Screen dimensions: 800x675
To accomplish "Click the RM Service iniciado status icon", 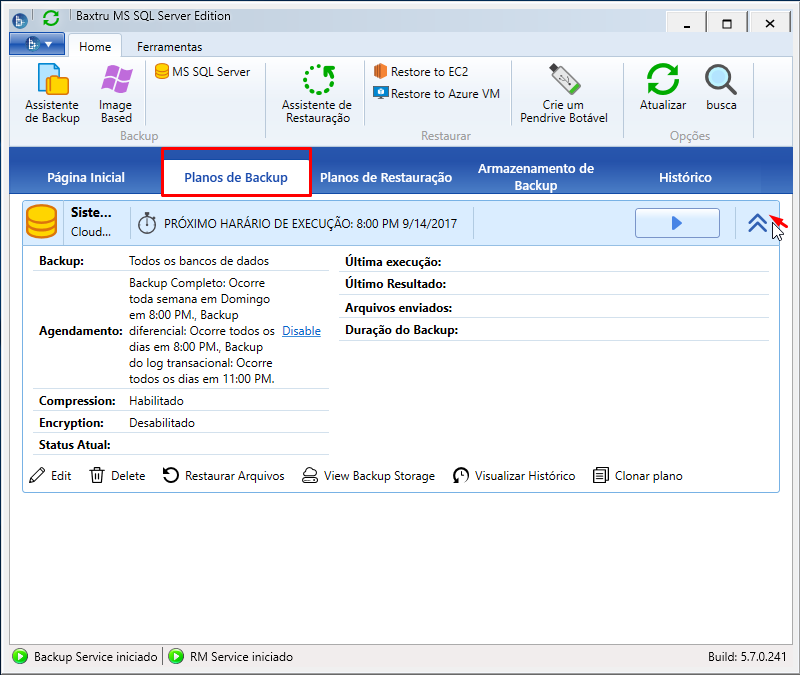I will pyautogui.click(x=176, y=656).
